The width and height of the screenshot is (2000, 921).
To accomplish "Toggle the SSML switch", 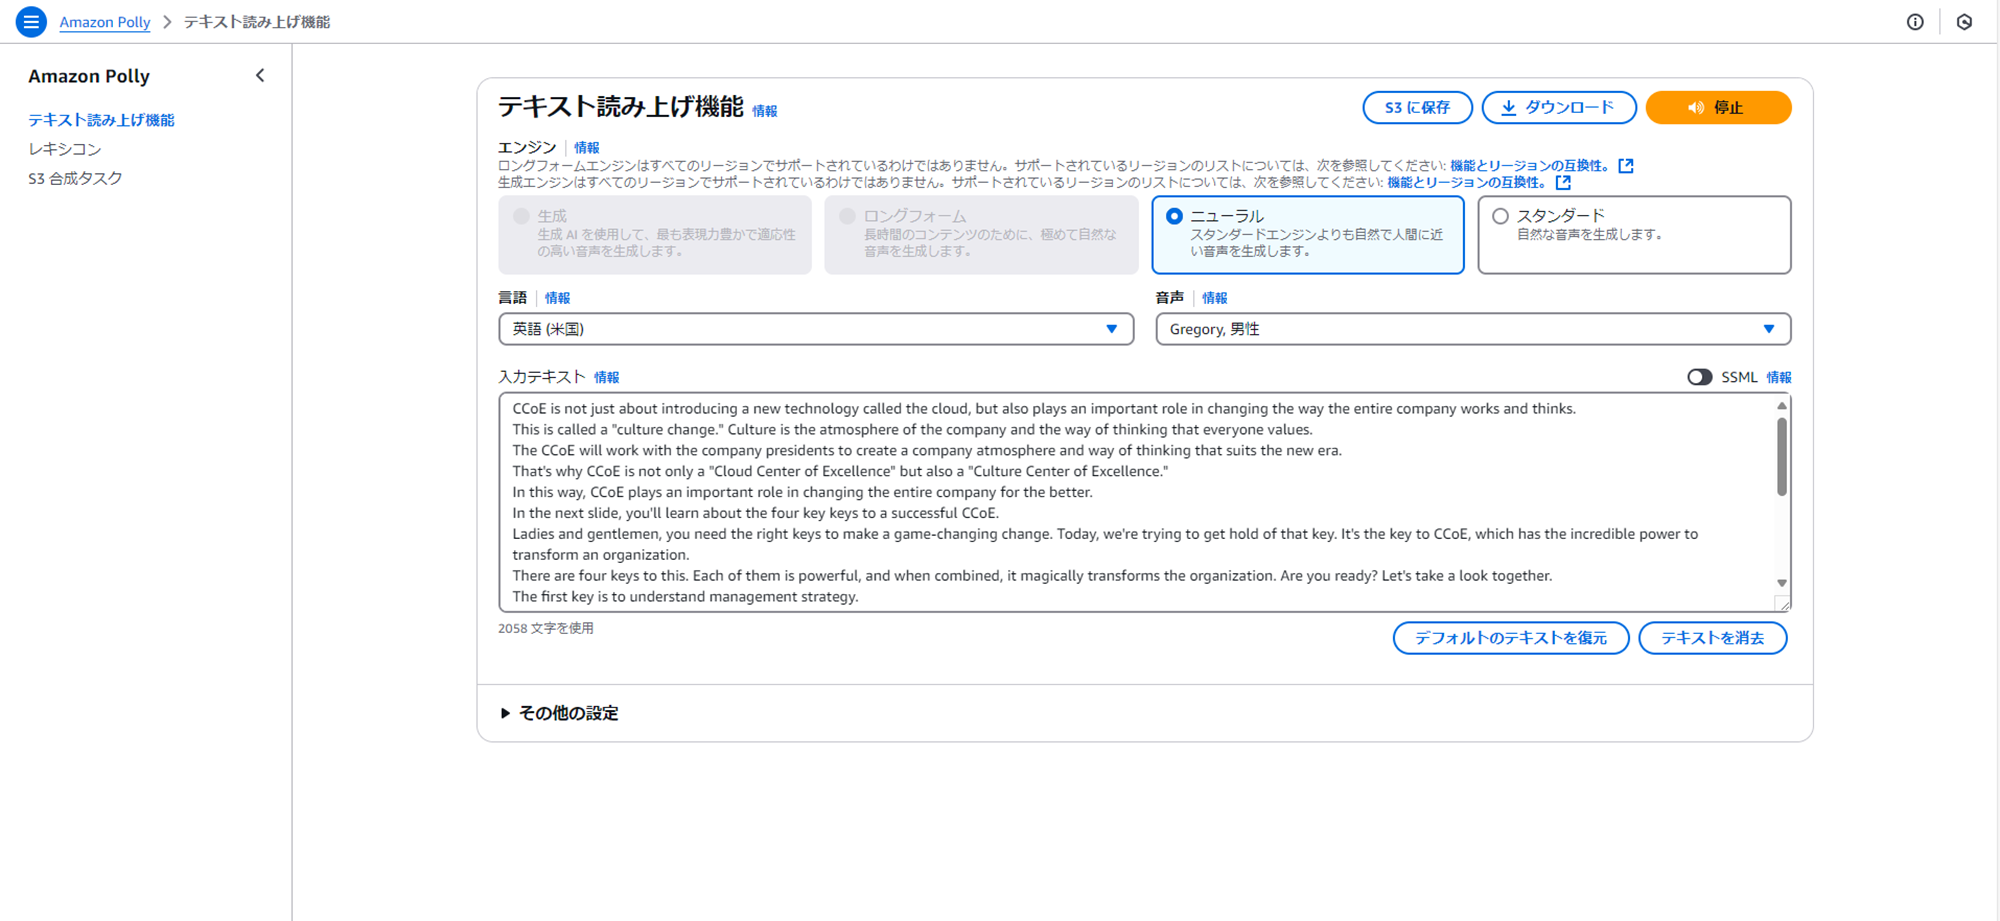I will point(1699,377).
